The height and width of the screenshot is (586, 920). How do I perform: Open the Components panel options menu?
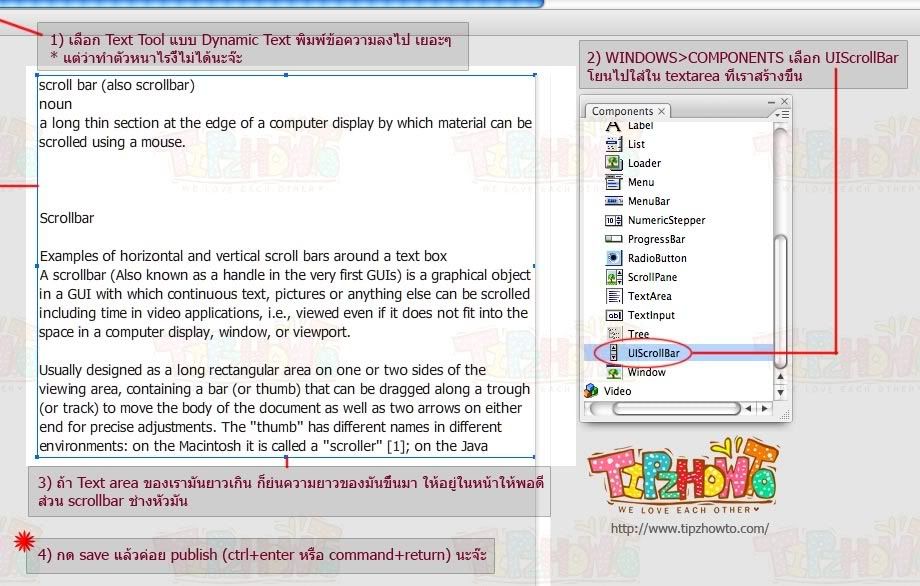[x=782, y=112]
